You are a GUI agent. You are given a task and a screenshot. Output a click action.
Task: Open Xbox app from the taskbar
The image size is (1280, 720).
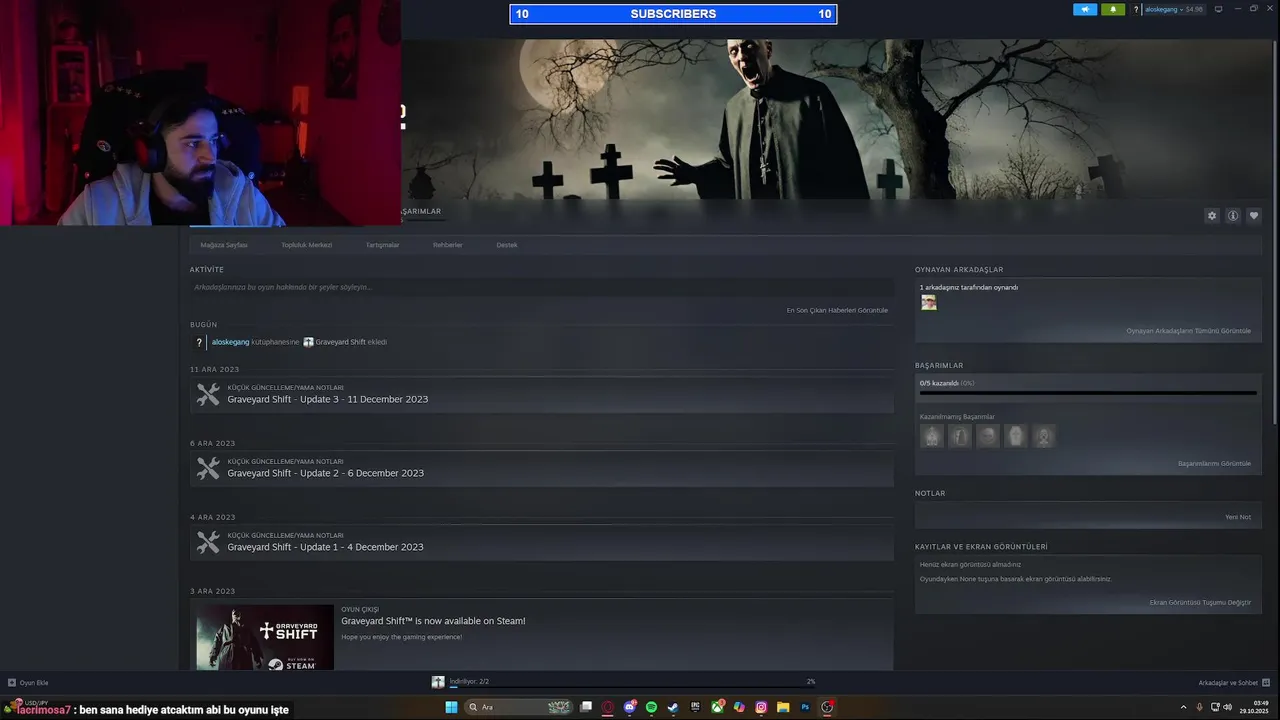(717, 707)
